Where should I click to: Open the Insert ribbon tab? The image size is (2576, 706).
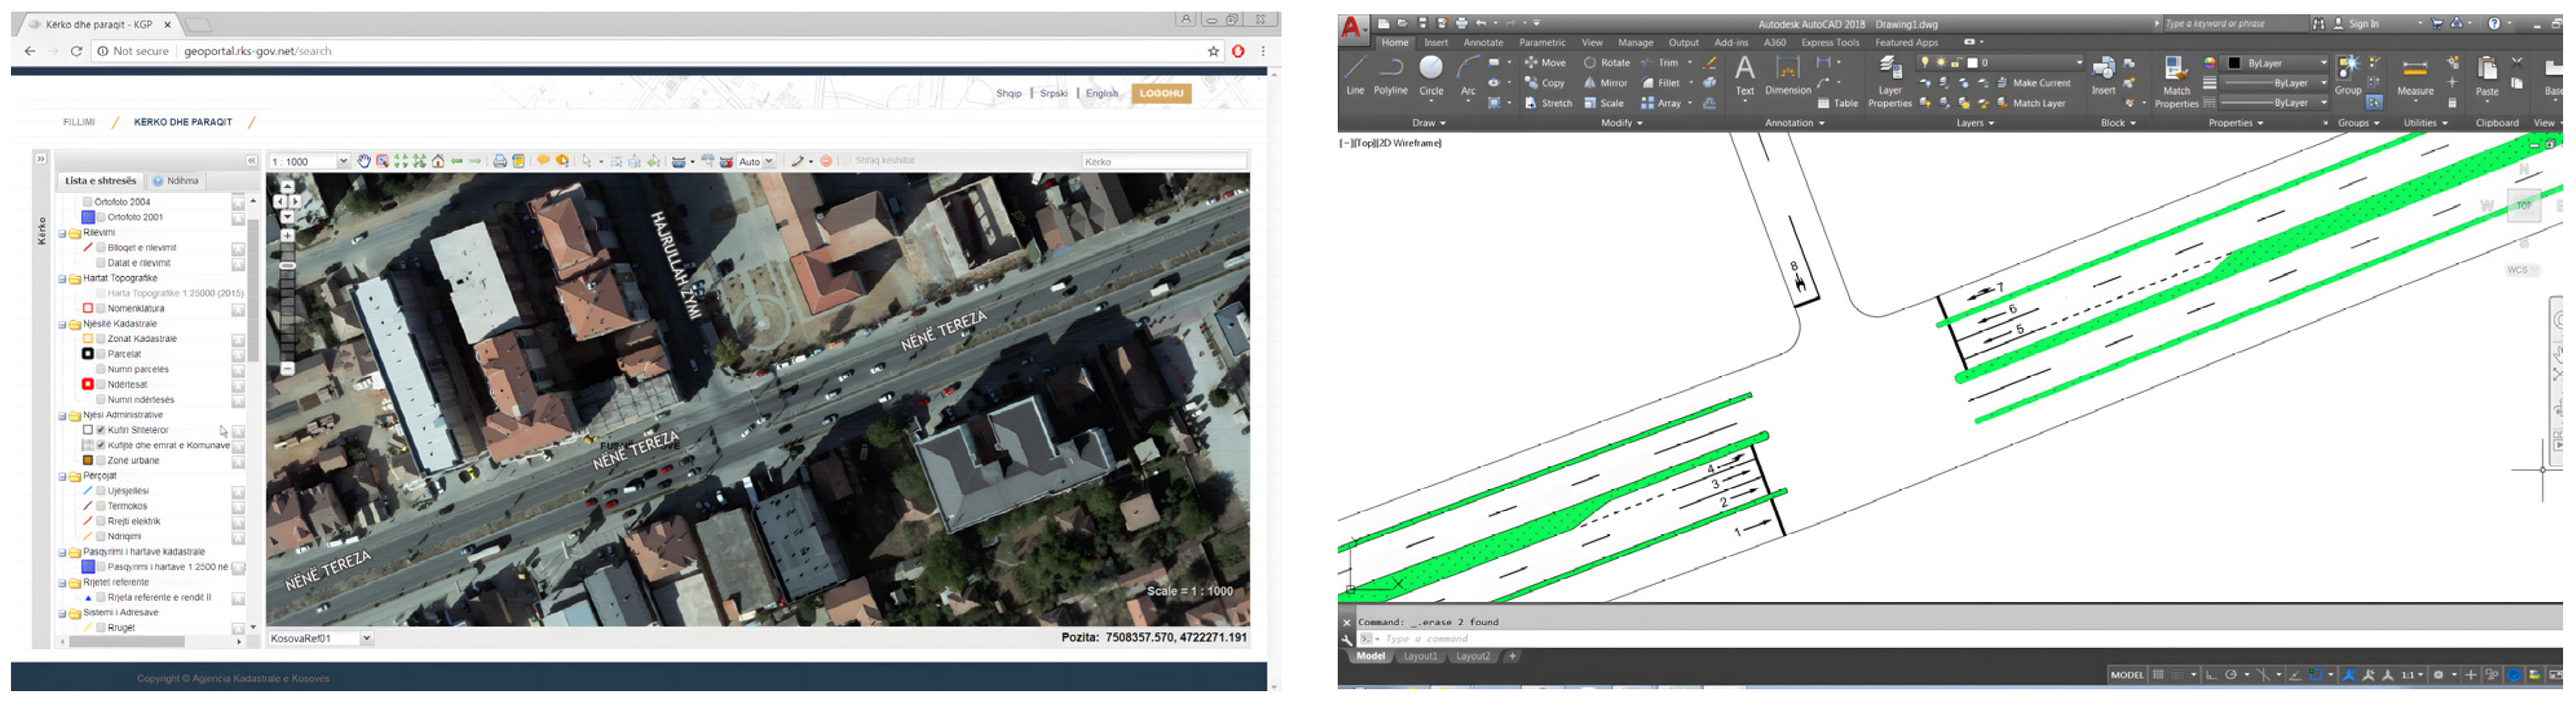[1436, 43]
